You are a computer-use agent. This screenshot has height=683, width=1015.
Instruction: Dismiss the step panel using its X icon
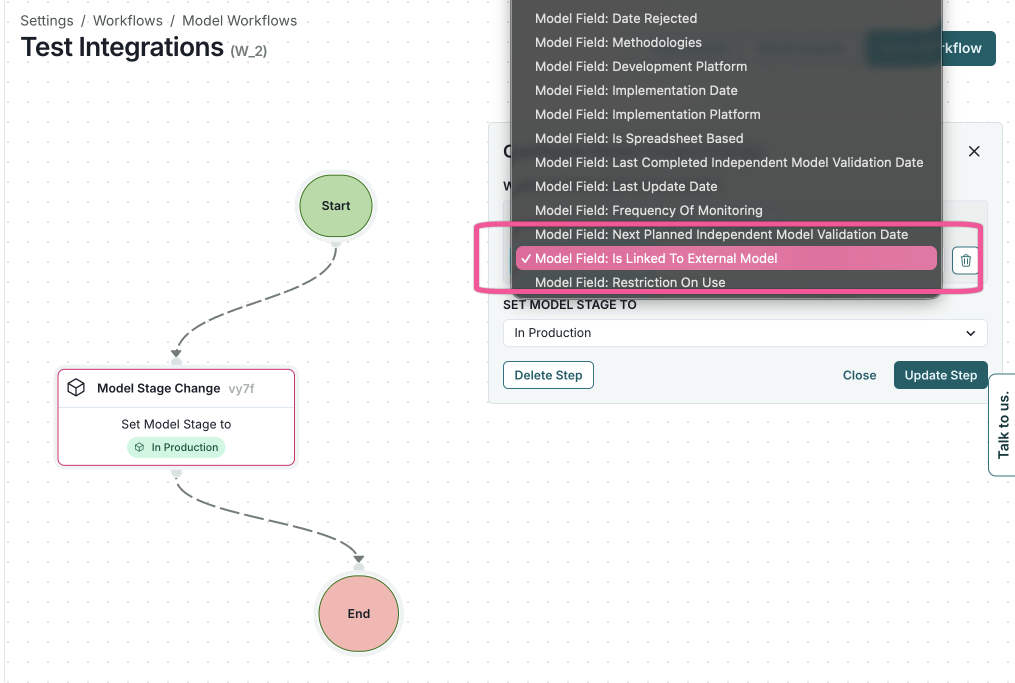pos(973,151)
